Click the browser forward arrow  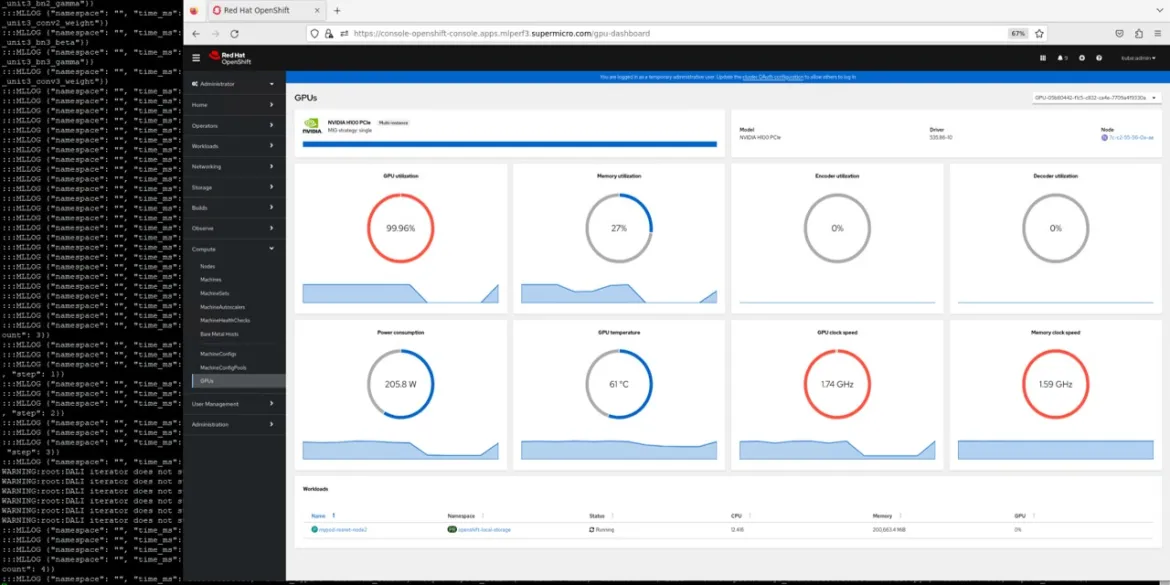tap(216, 34)
